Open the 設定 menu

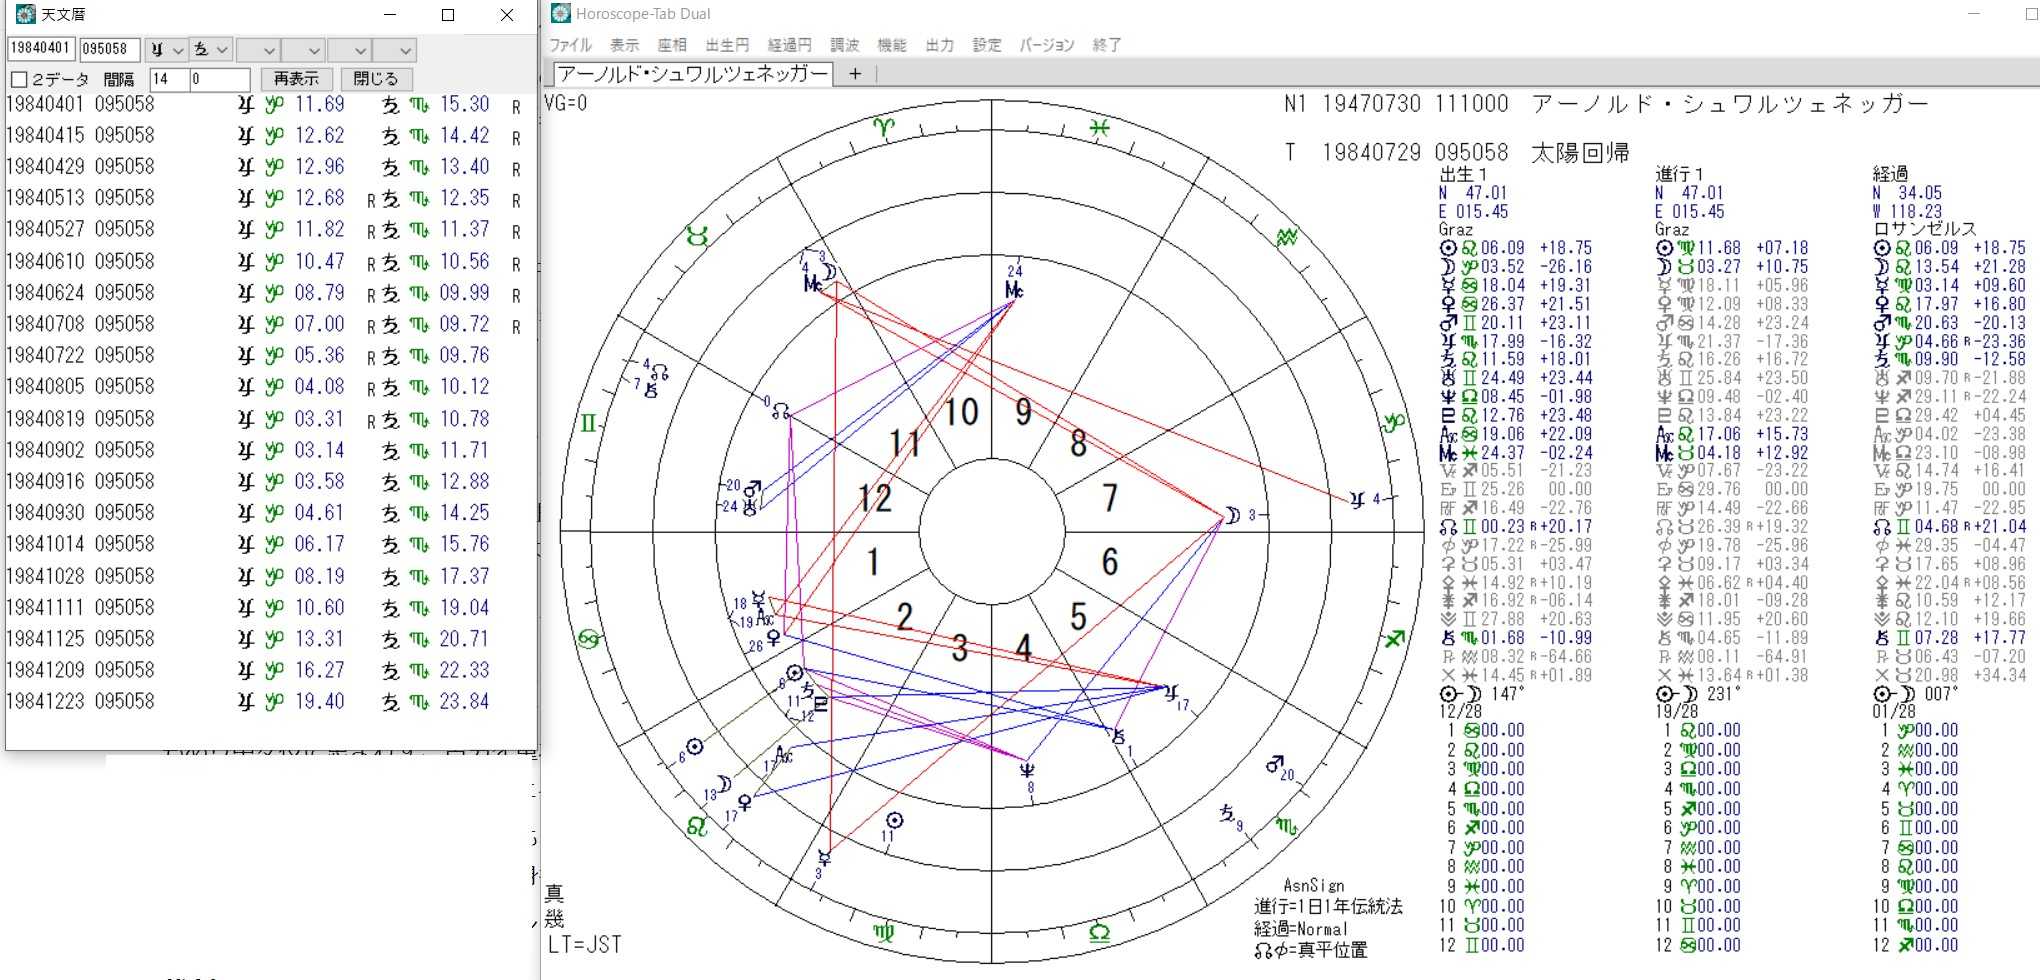pos(987,45)
